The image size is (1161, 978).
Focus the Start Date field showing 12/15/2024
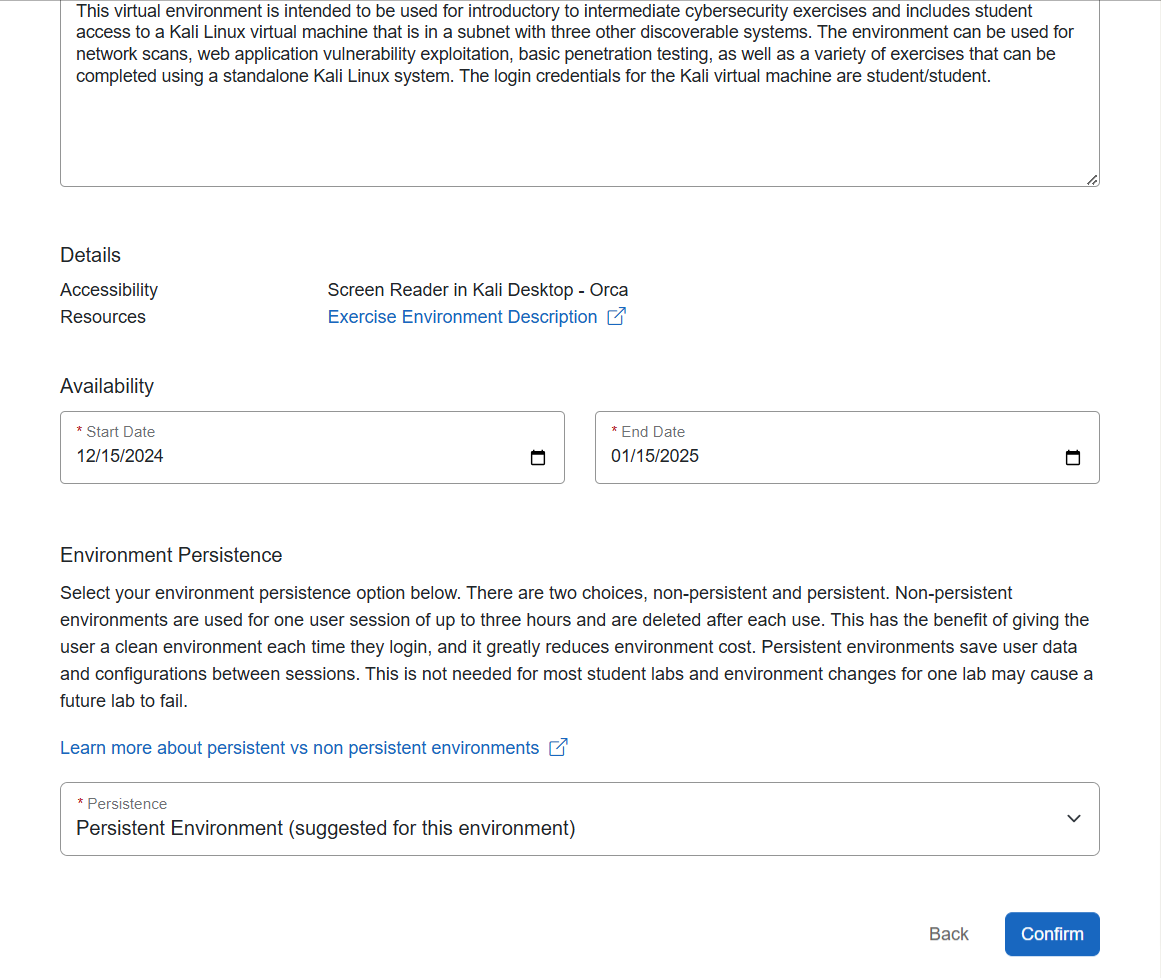point(312,448)
